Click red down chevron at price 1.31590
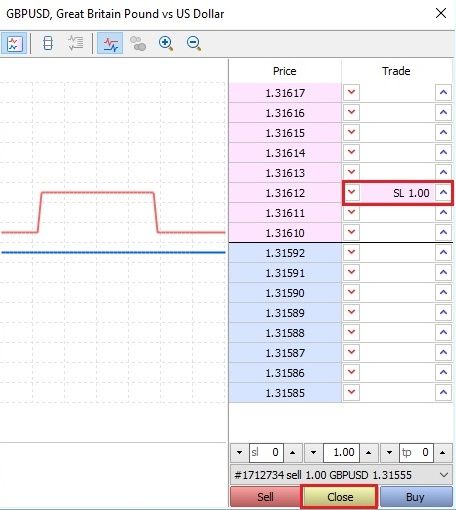Screen dimensions: 456x510 [x=351, y=292]
